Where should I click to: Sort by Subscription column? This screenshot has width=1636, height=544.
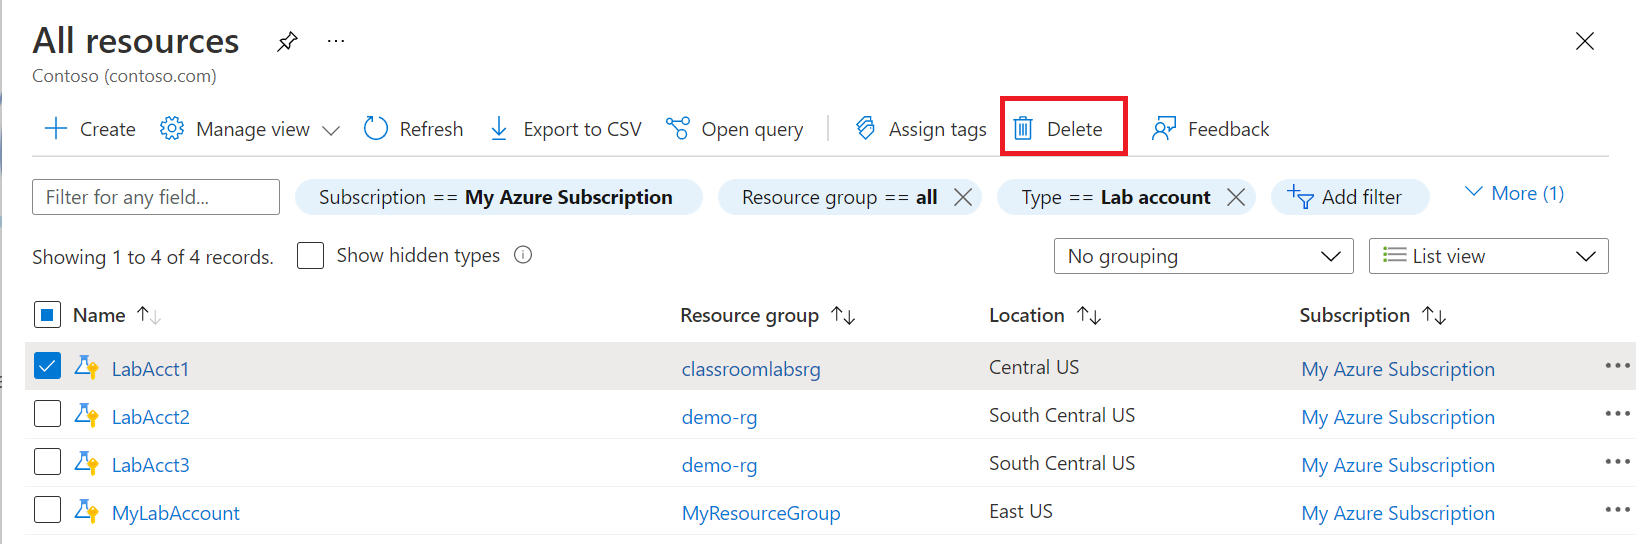[1372, 315]
